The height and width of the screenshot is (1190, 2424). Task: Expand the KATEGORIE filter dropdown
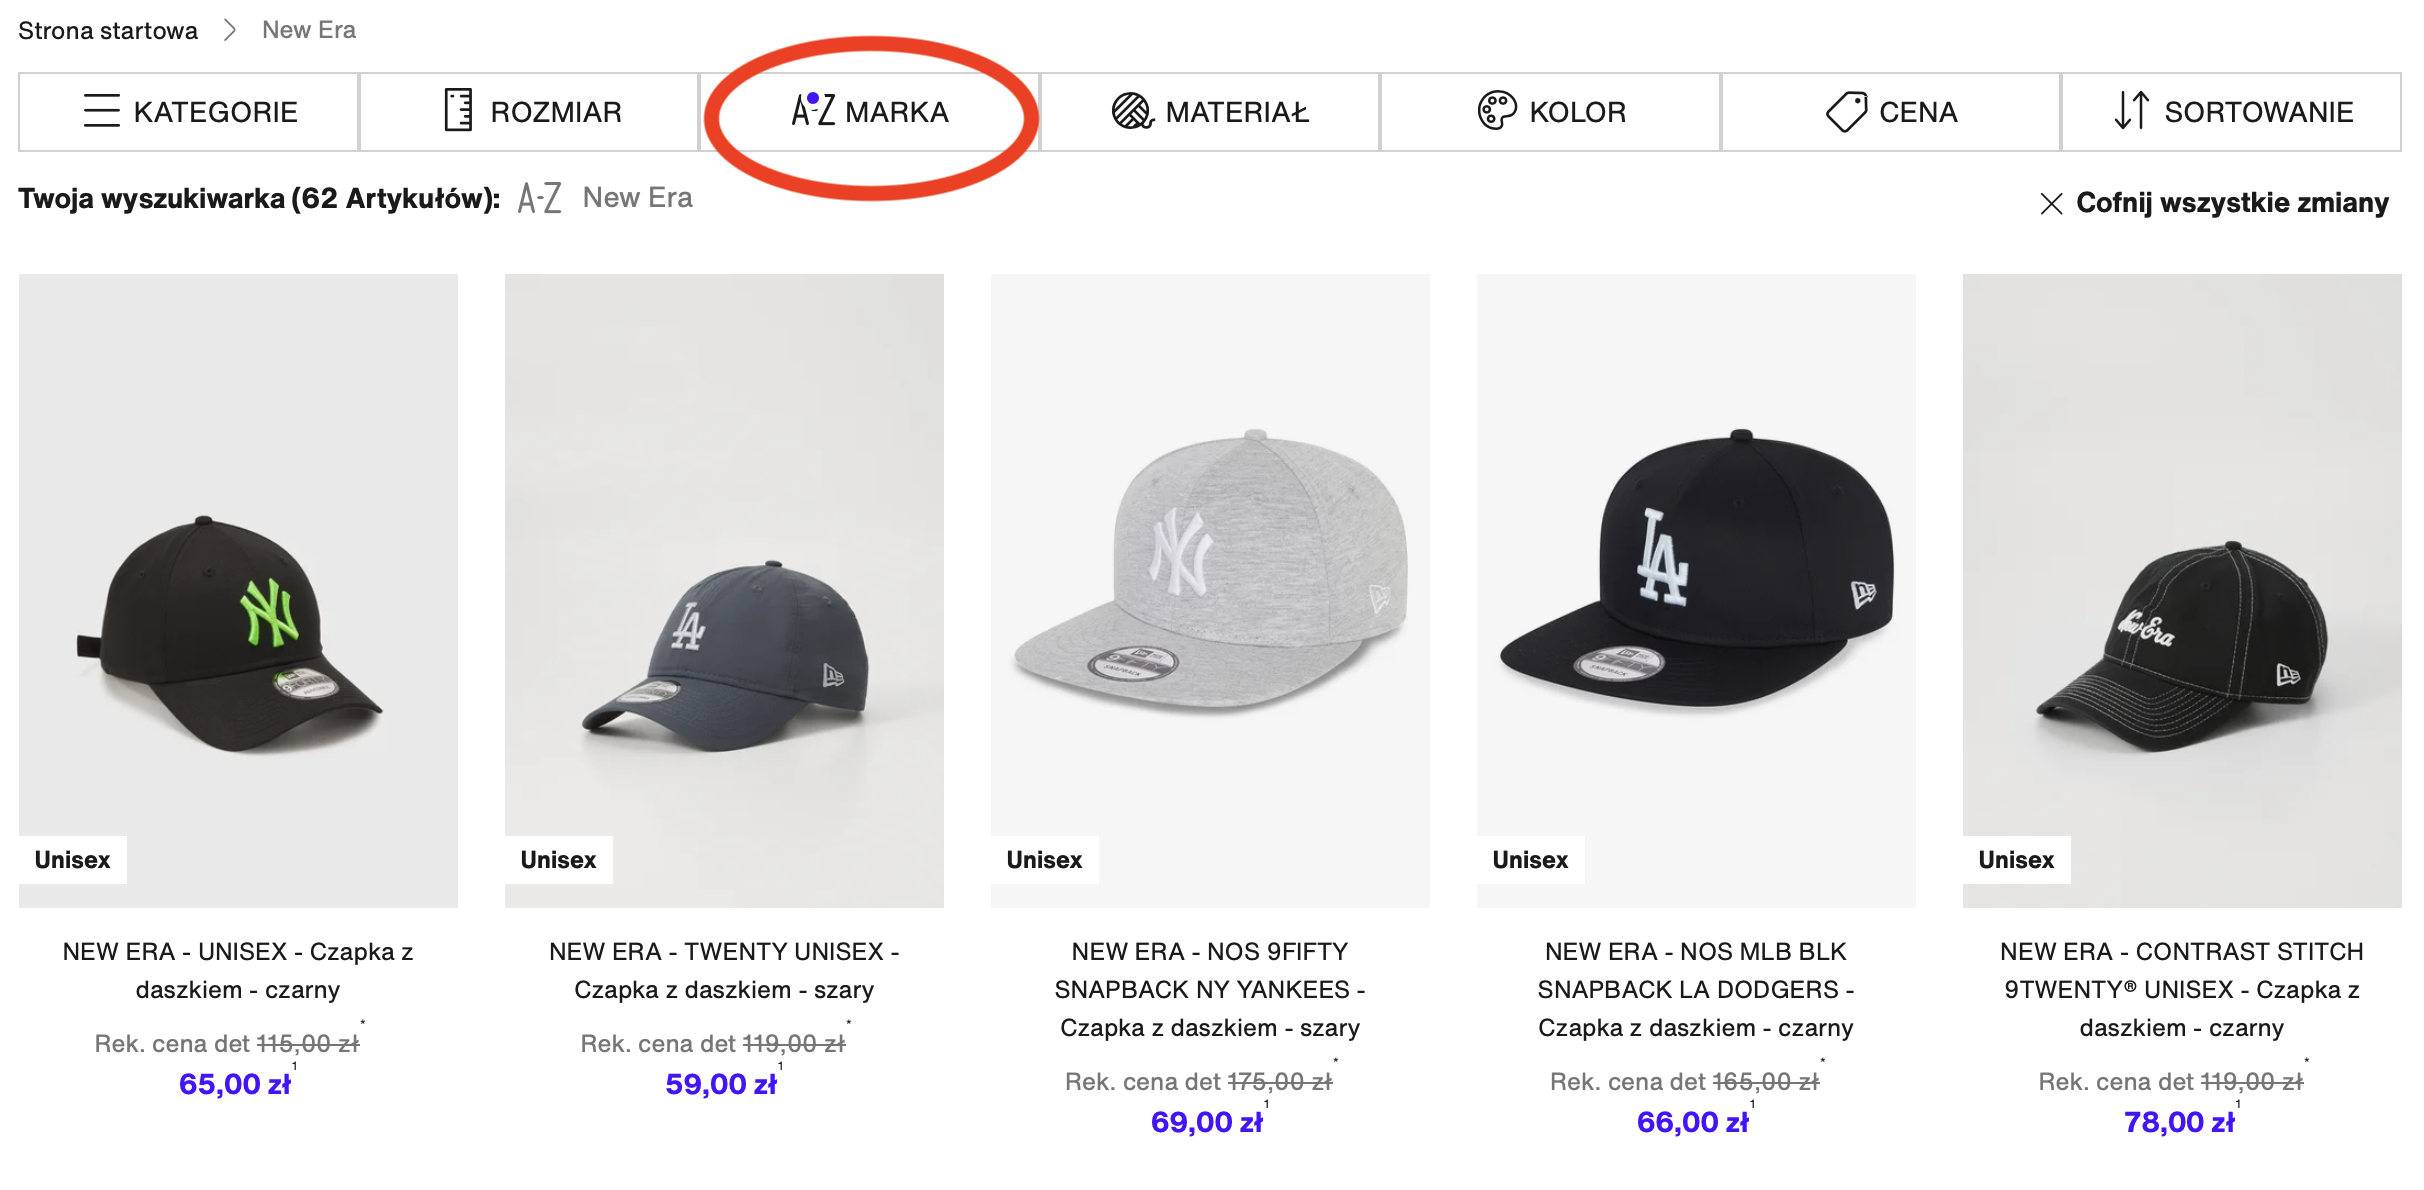tap(189, 112)
